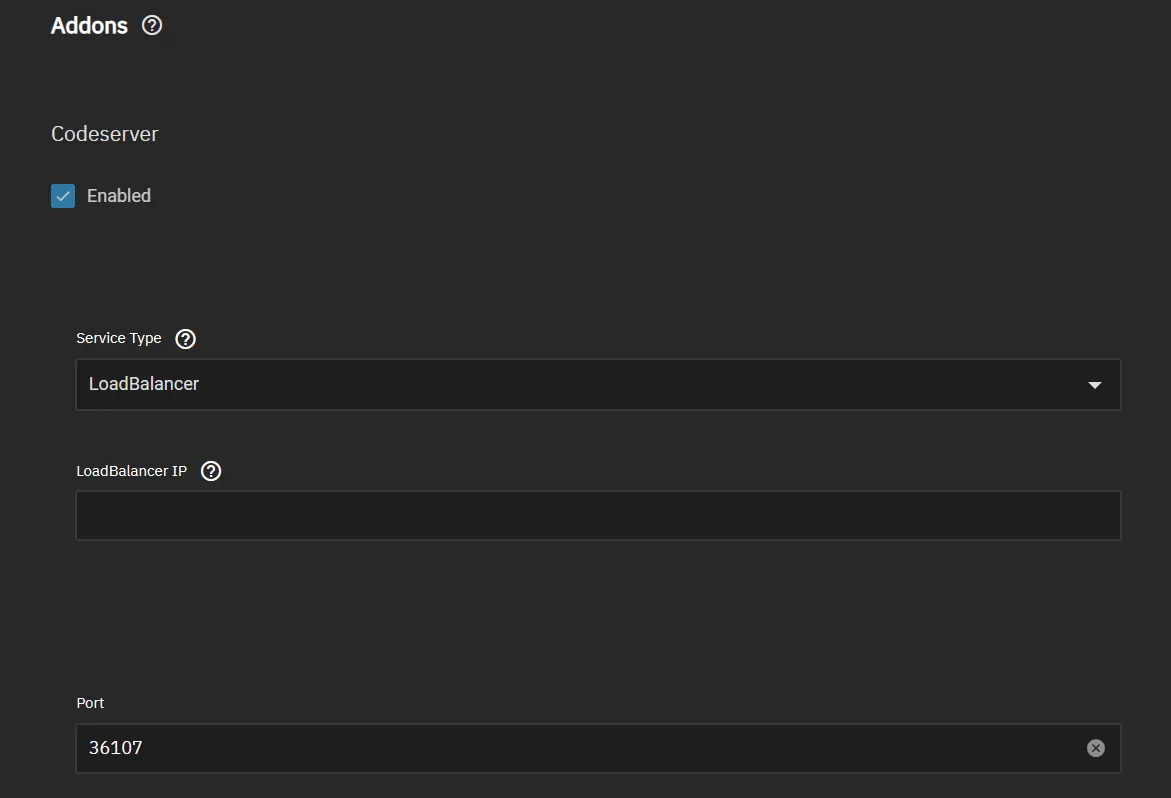
Task: Click the Addons section heading
Action: click(x=89, y=26)
